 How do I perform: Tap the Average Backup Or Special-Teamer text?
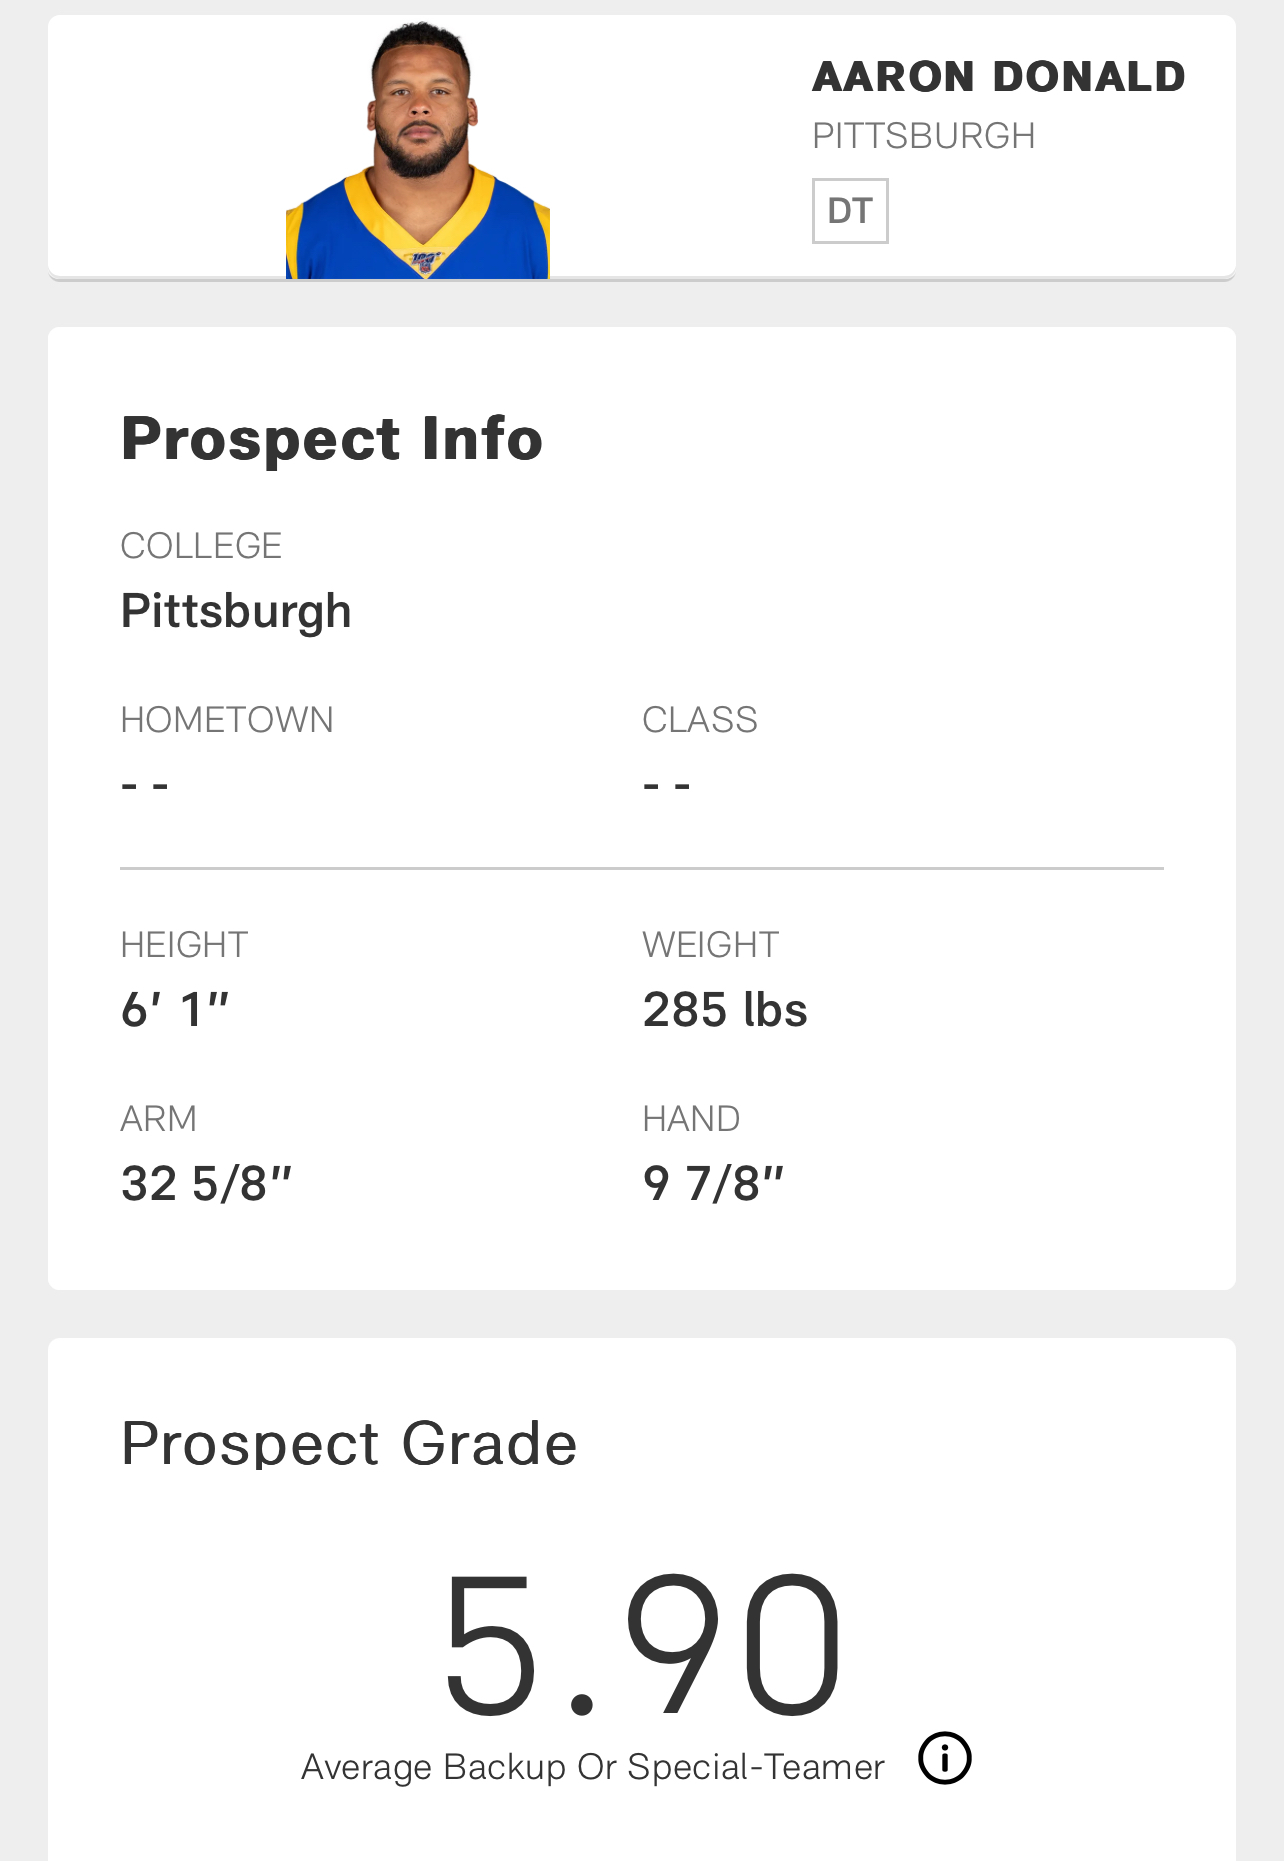tap(593, 1767)
